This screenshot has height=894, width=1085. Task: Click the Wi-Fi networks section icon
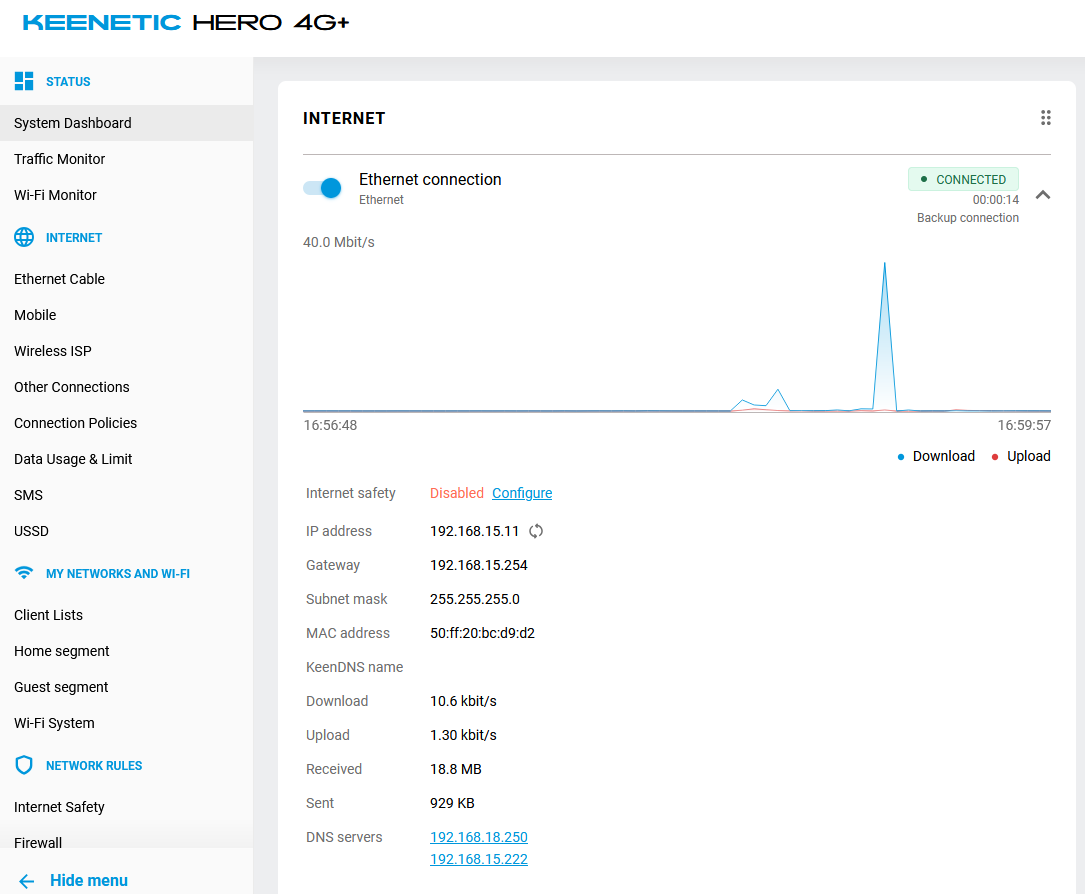point(24,573)
